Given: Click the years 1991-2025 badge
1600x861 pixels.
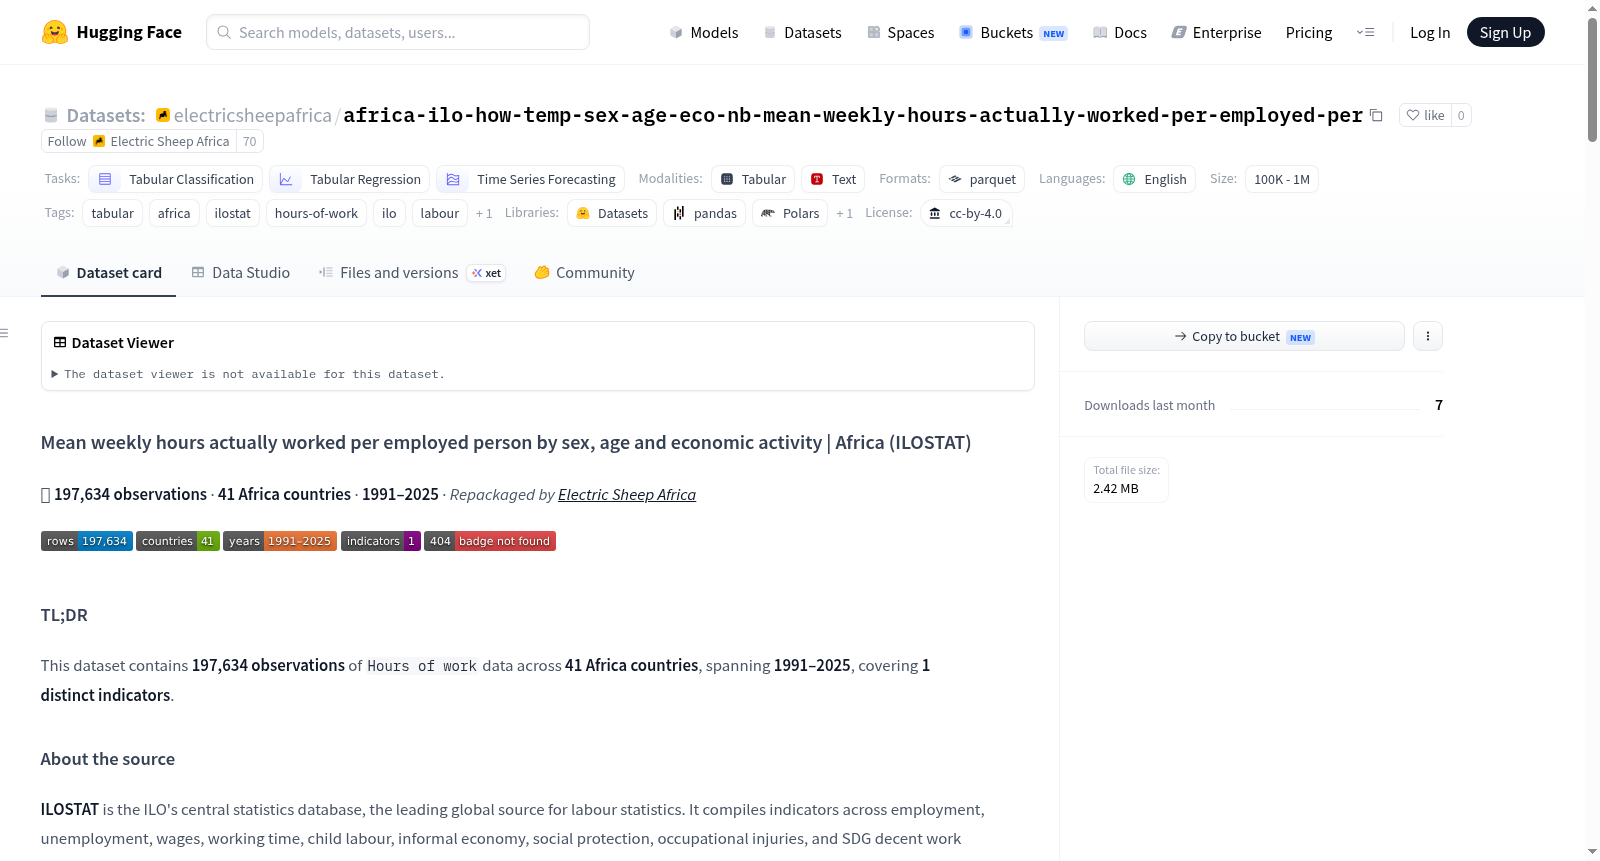Looking at the screenshot, I should pos(280,541).
